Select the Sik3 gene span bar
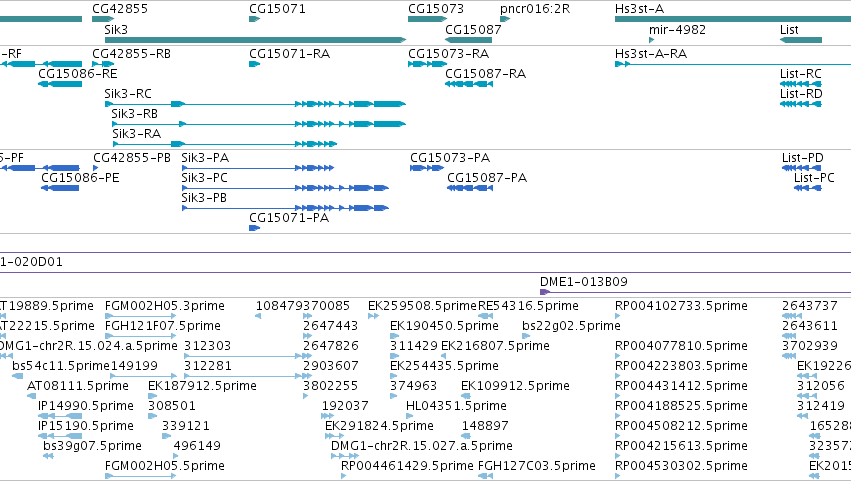851x481 pixels. click(x=255, y=40)
